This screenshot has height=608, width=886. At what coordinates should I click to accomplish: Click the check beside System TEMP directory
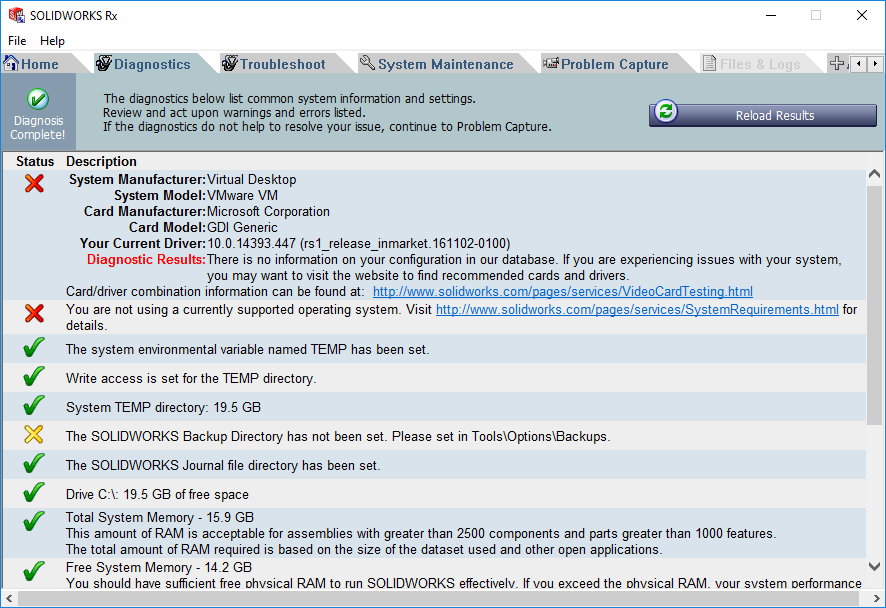click(34, 405)
